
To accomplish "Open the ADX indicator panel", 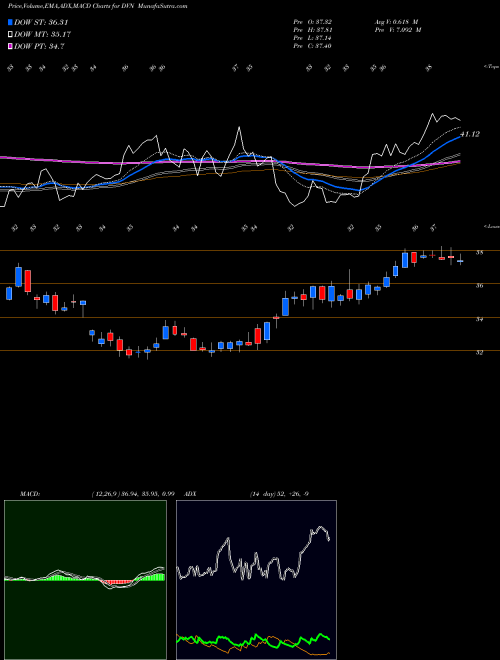I will [x=256, y=580].
